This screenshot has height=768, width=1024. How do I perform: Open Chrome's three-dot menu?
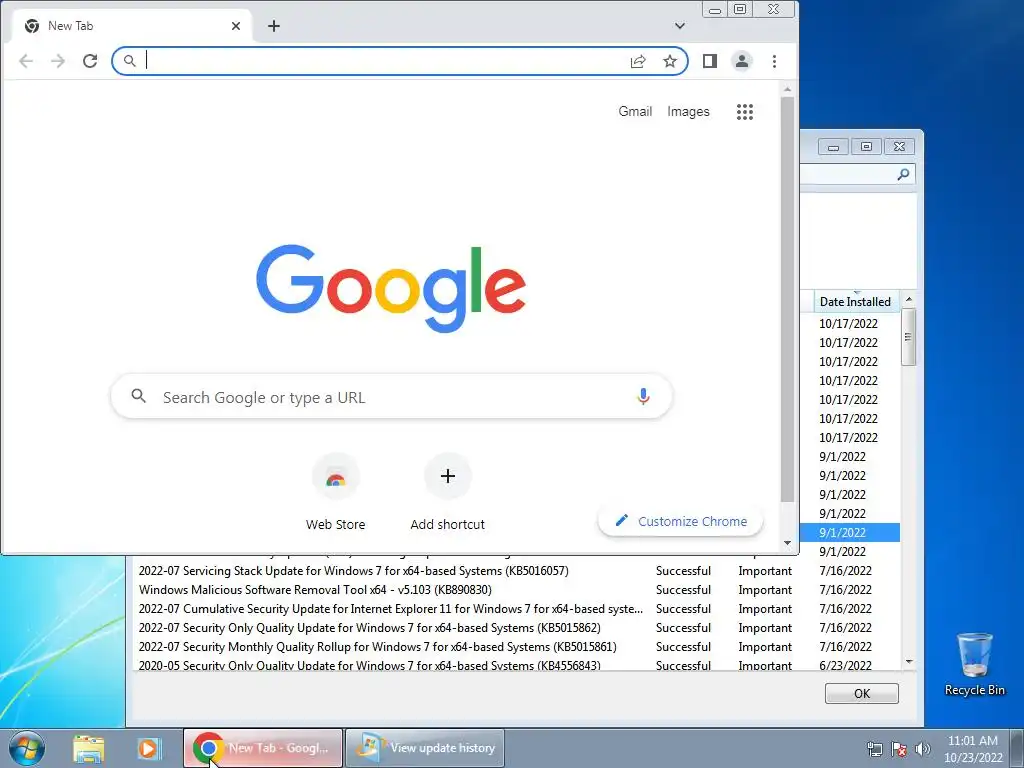click(775, 61)
